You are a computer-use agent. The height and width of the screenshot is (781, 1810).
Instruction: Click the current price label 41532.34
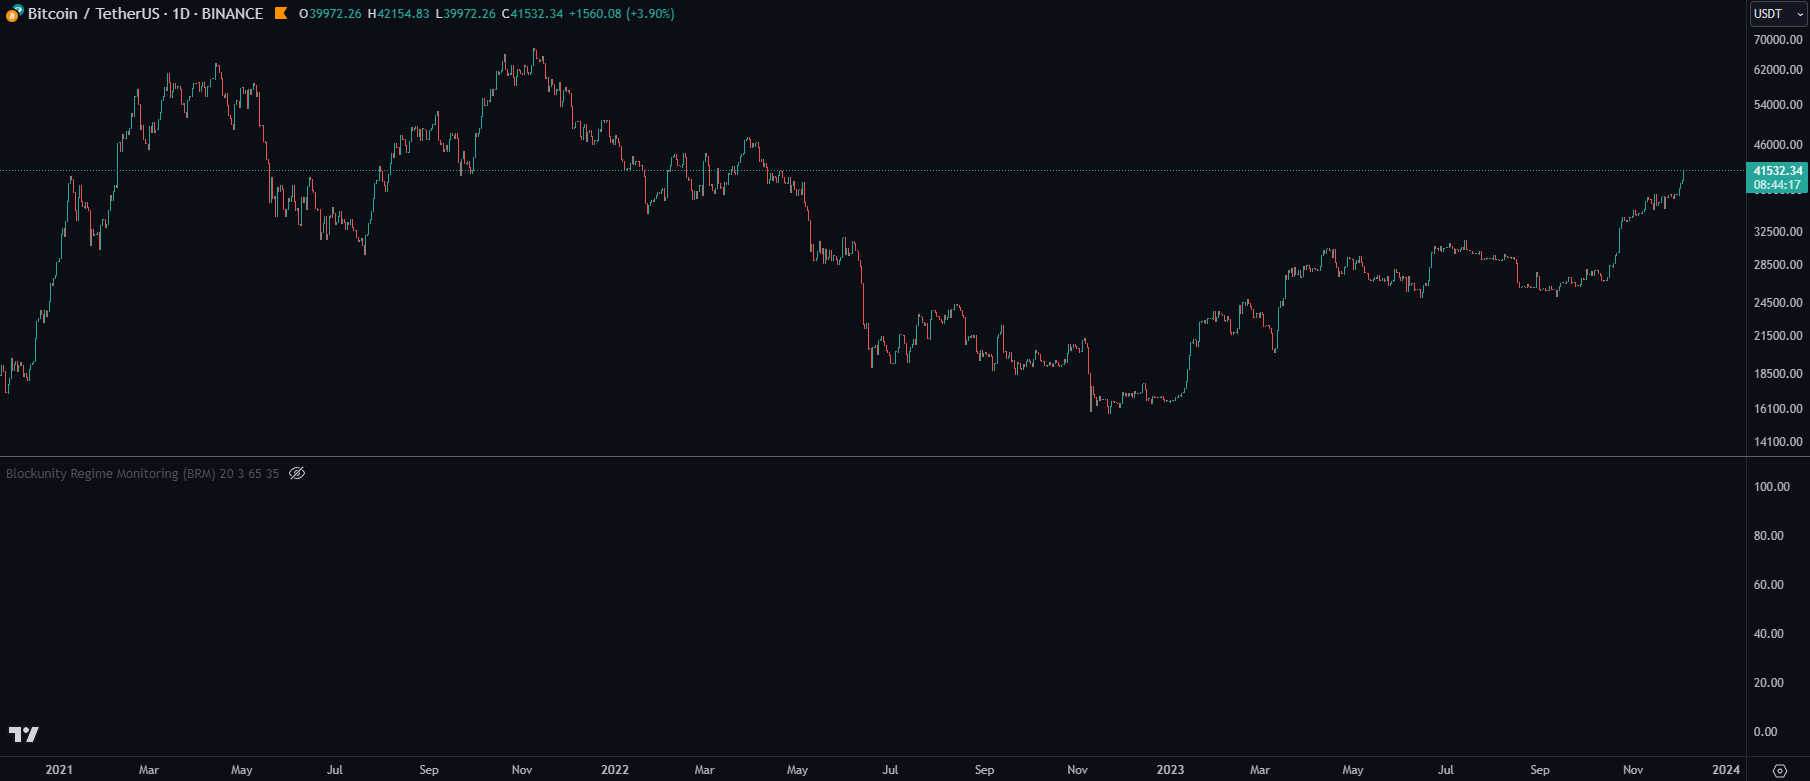1777,171
